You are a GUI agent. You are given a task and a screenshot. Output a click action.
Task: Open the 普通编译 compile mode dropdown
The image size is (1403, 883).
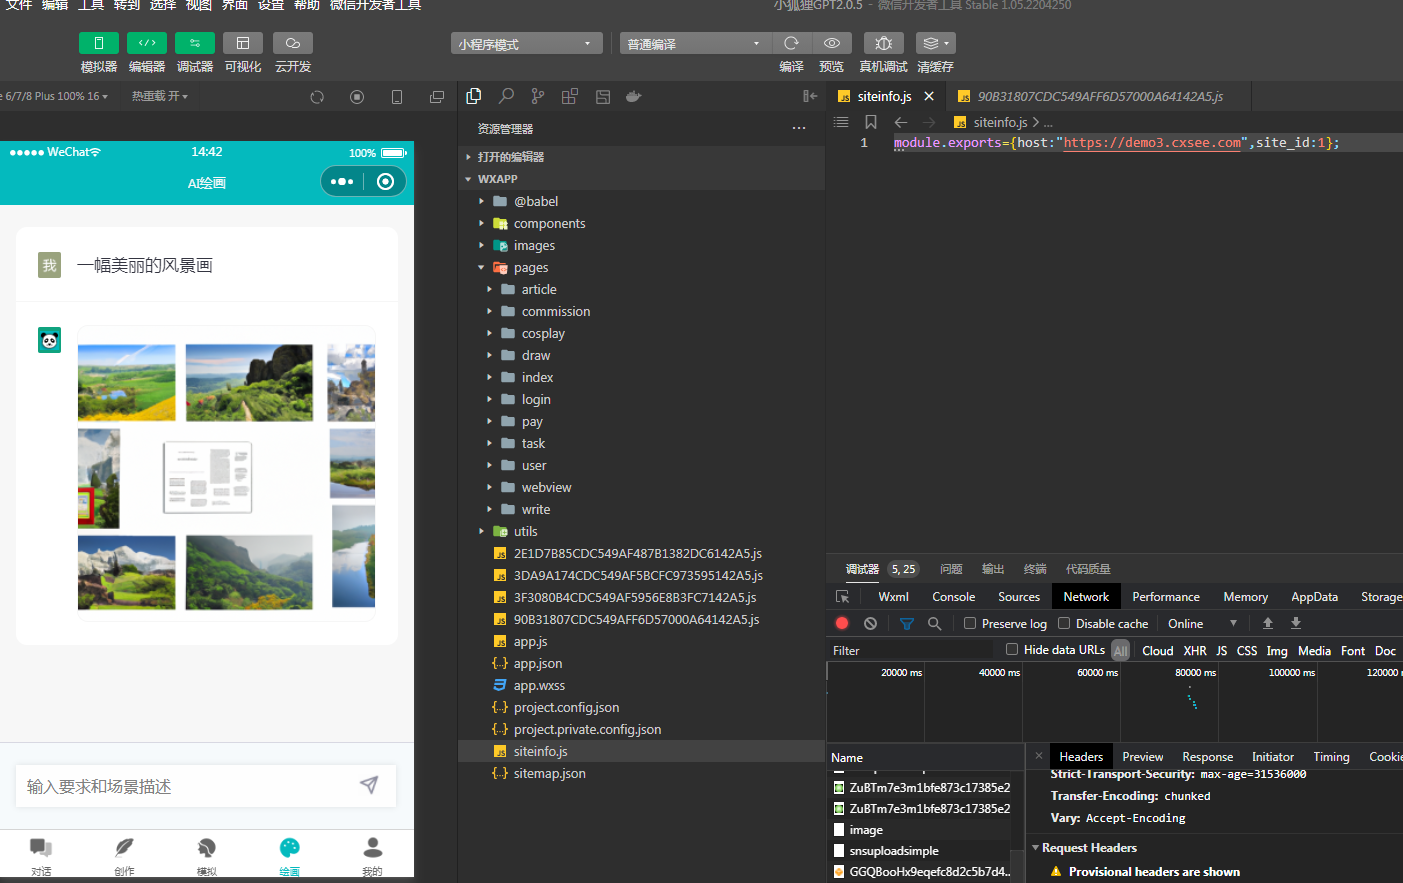[x=695, y=44]
